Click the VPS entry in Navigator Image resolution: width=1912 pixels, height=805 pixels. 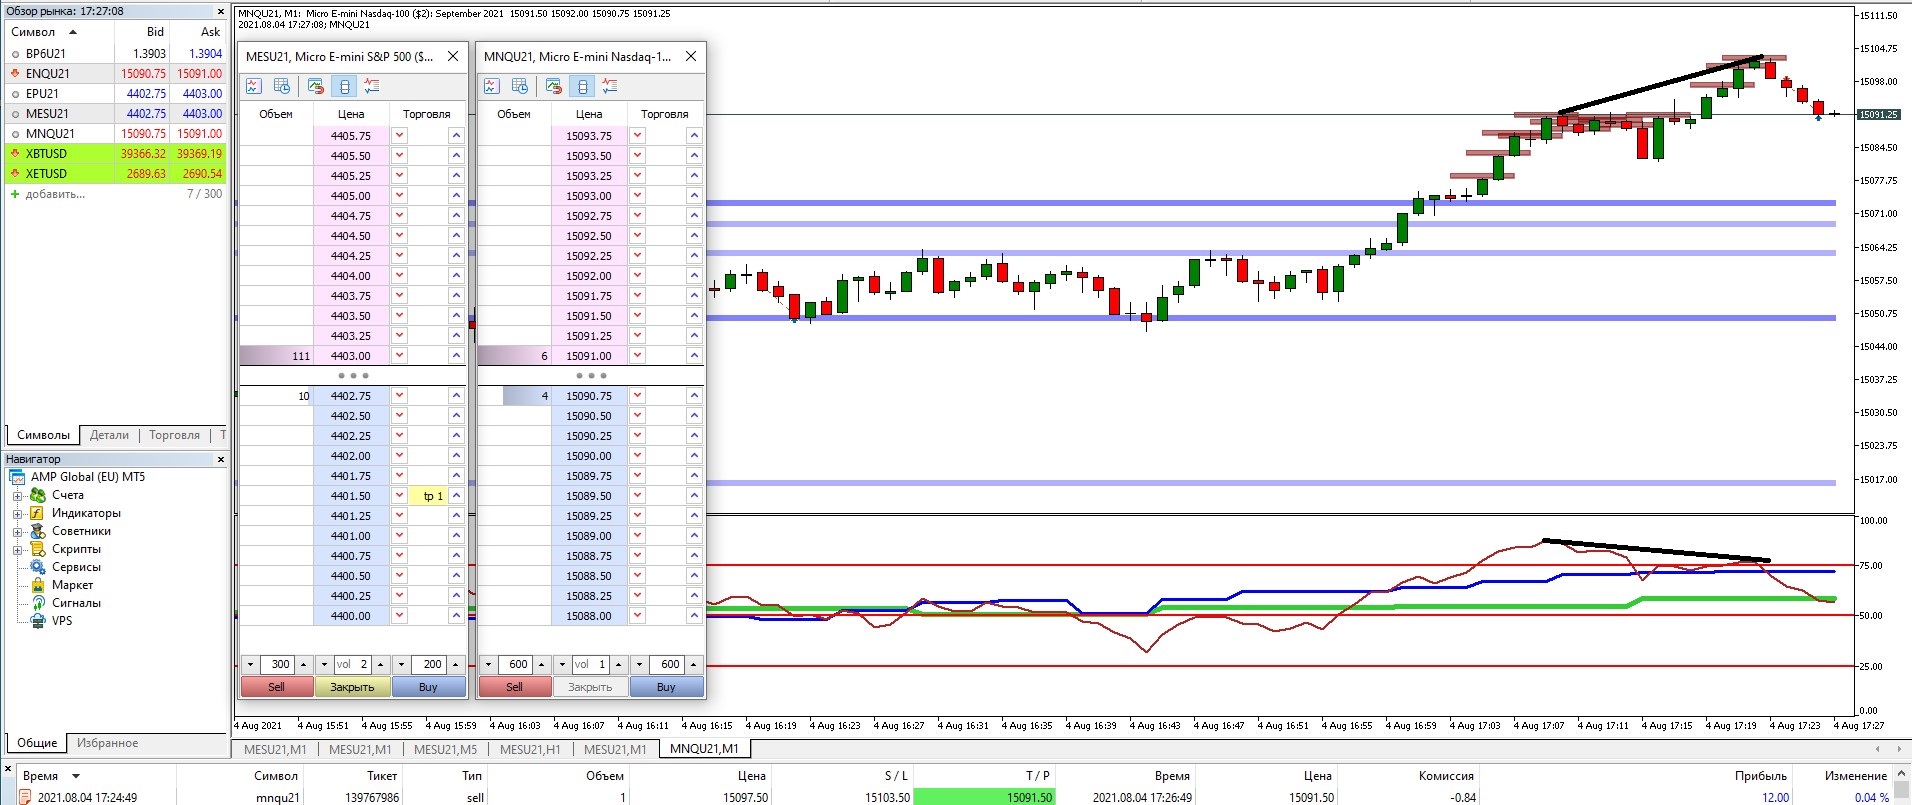[62, 621]
